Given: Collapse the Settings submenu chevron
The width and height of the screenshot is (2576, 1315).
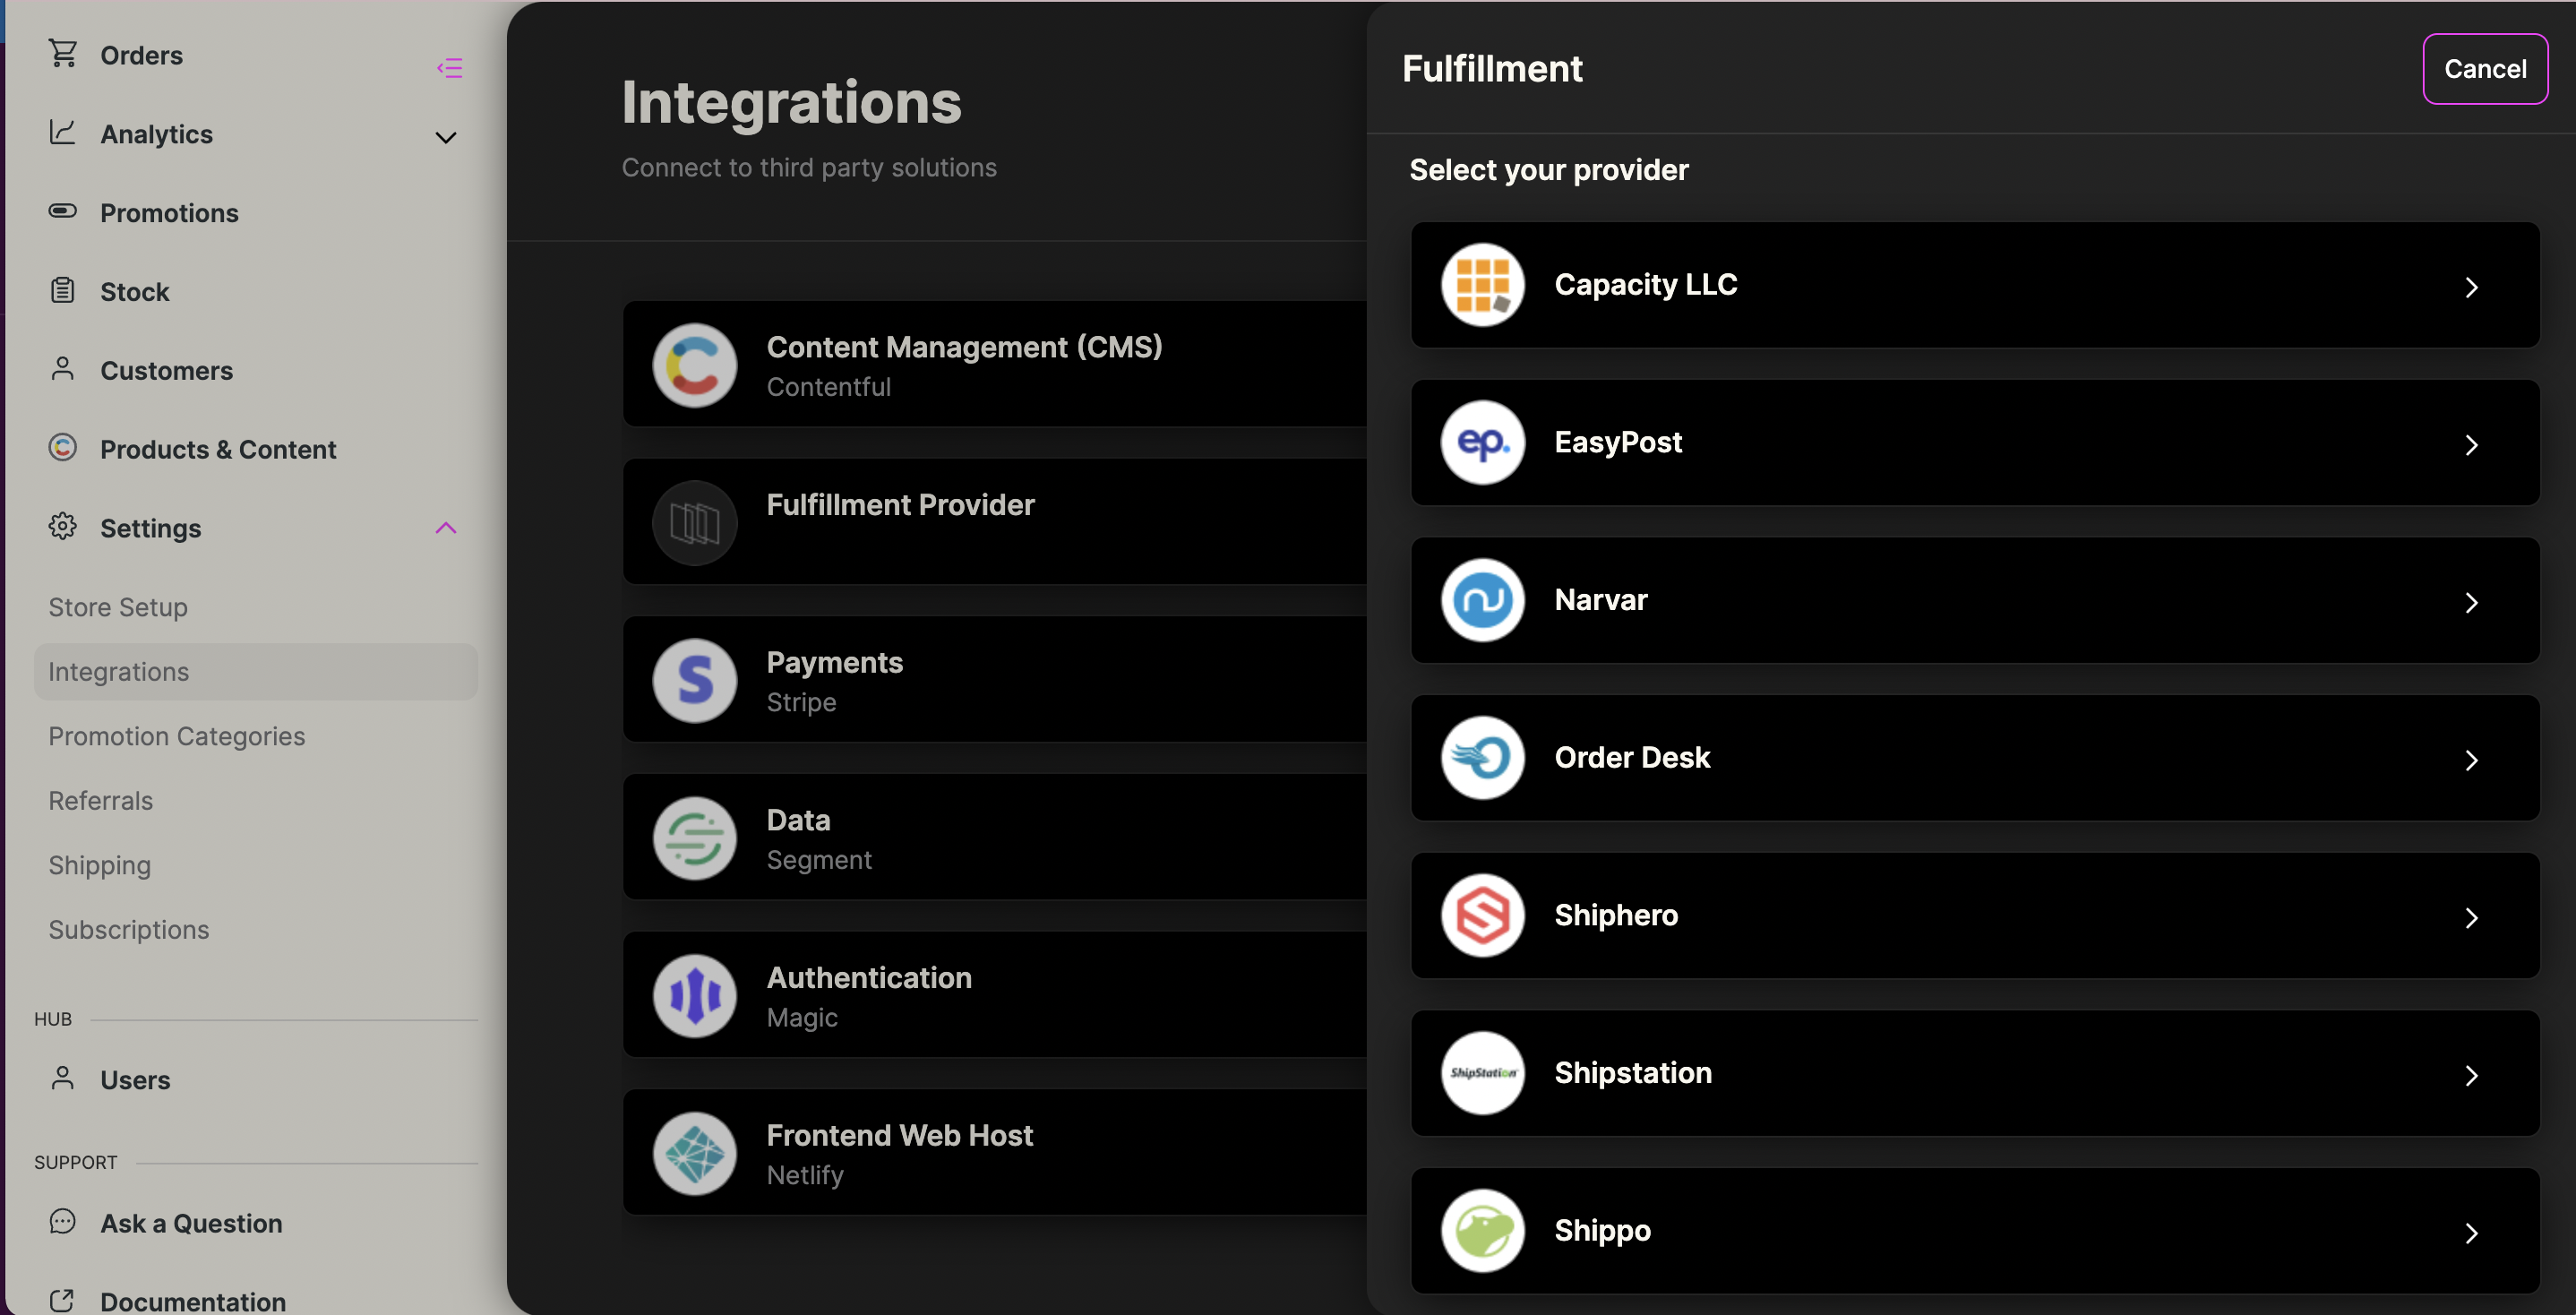Looking at the screenshot, I should [x=446, y=527].
